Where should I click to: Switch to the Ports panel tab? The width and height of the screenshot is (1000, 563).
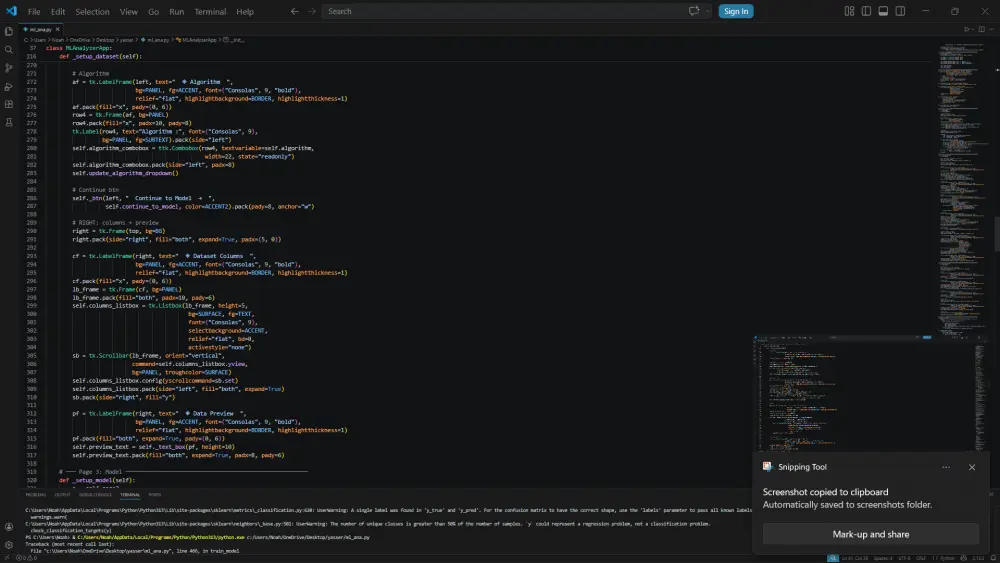pyautogui.click(x=154, y=495)
